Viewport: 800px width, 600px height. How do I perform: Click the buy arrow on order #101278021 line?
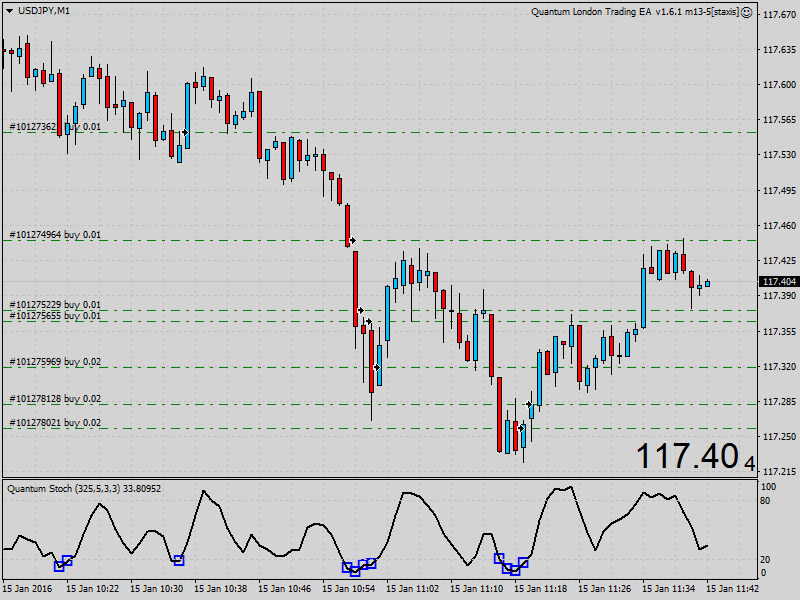(x=521, y=428)
